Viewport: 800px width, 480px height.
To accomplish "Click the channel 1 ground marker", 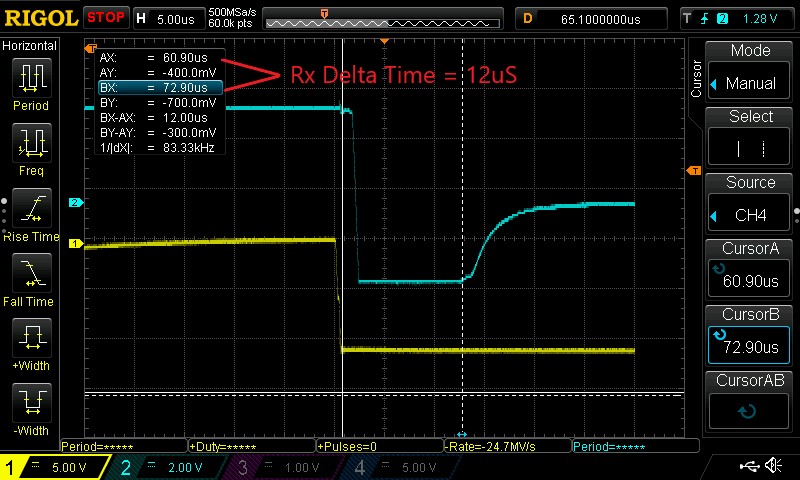I will (x=76, y=243).
